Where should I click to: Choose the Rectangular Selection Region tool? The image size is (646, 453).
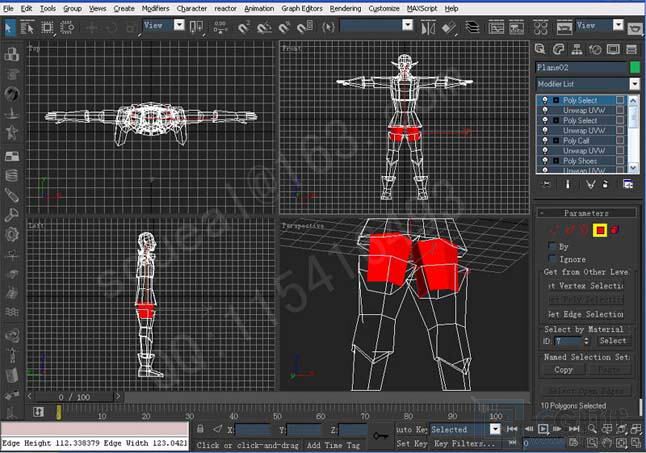pos(47,28)
